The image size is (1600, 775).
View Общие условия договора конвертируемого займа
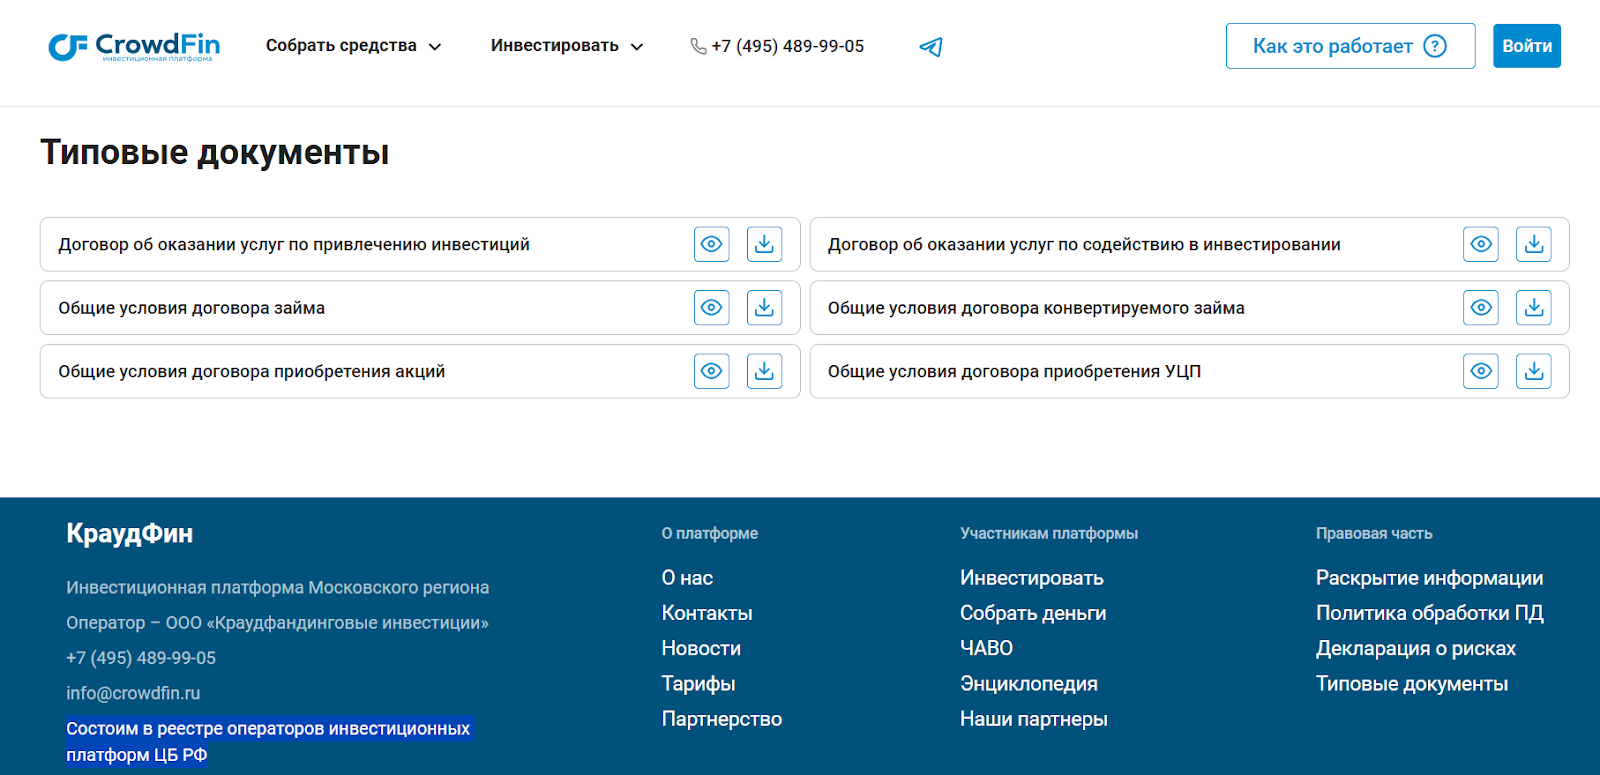1481,308
